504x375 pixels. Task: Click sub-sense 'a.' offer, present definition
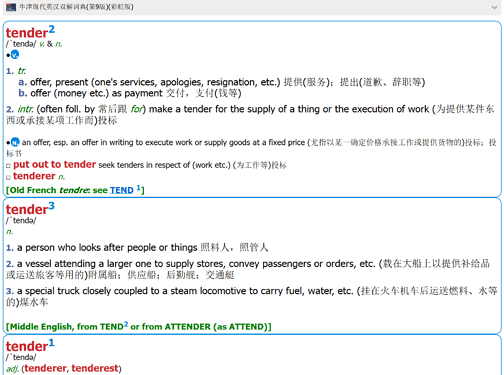pyautogui.click(x=222, y=82)
